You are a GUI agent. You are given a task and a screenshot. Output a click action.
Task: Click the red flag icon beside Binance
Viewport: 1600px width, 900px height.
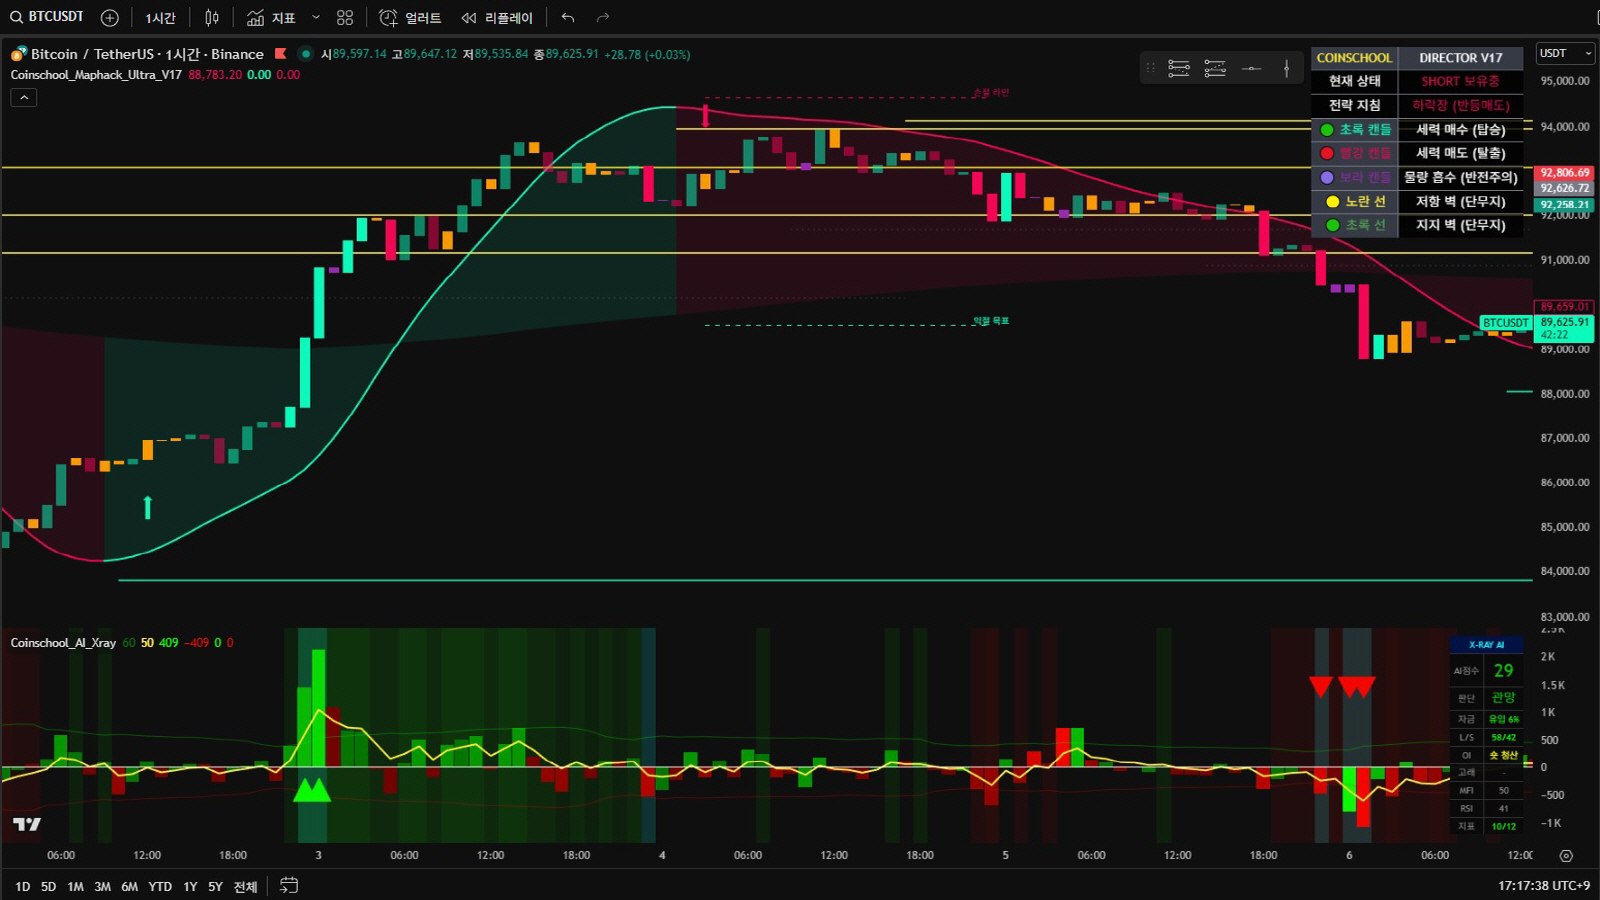281,54
